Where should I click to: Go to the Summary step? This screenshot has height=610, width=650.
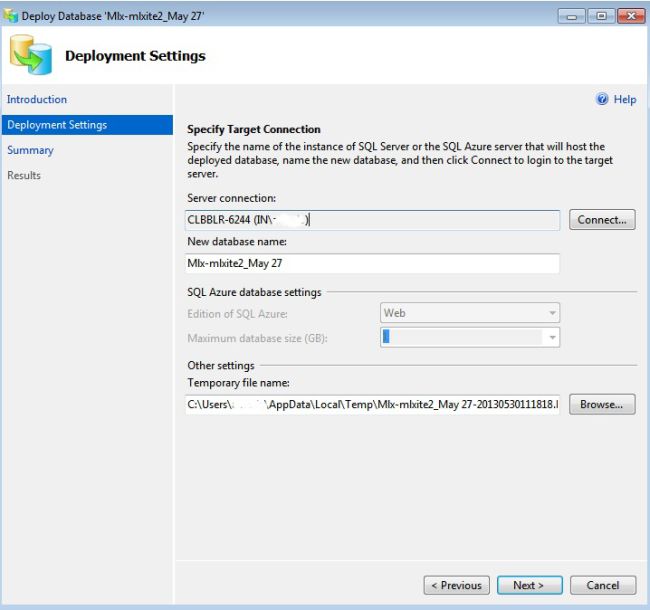(30, 150)
